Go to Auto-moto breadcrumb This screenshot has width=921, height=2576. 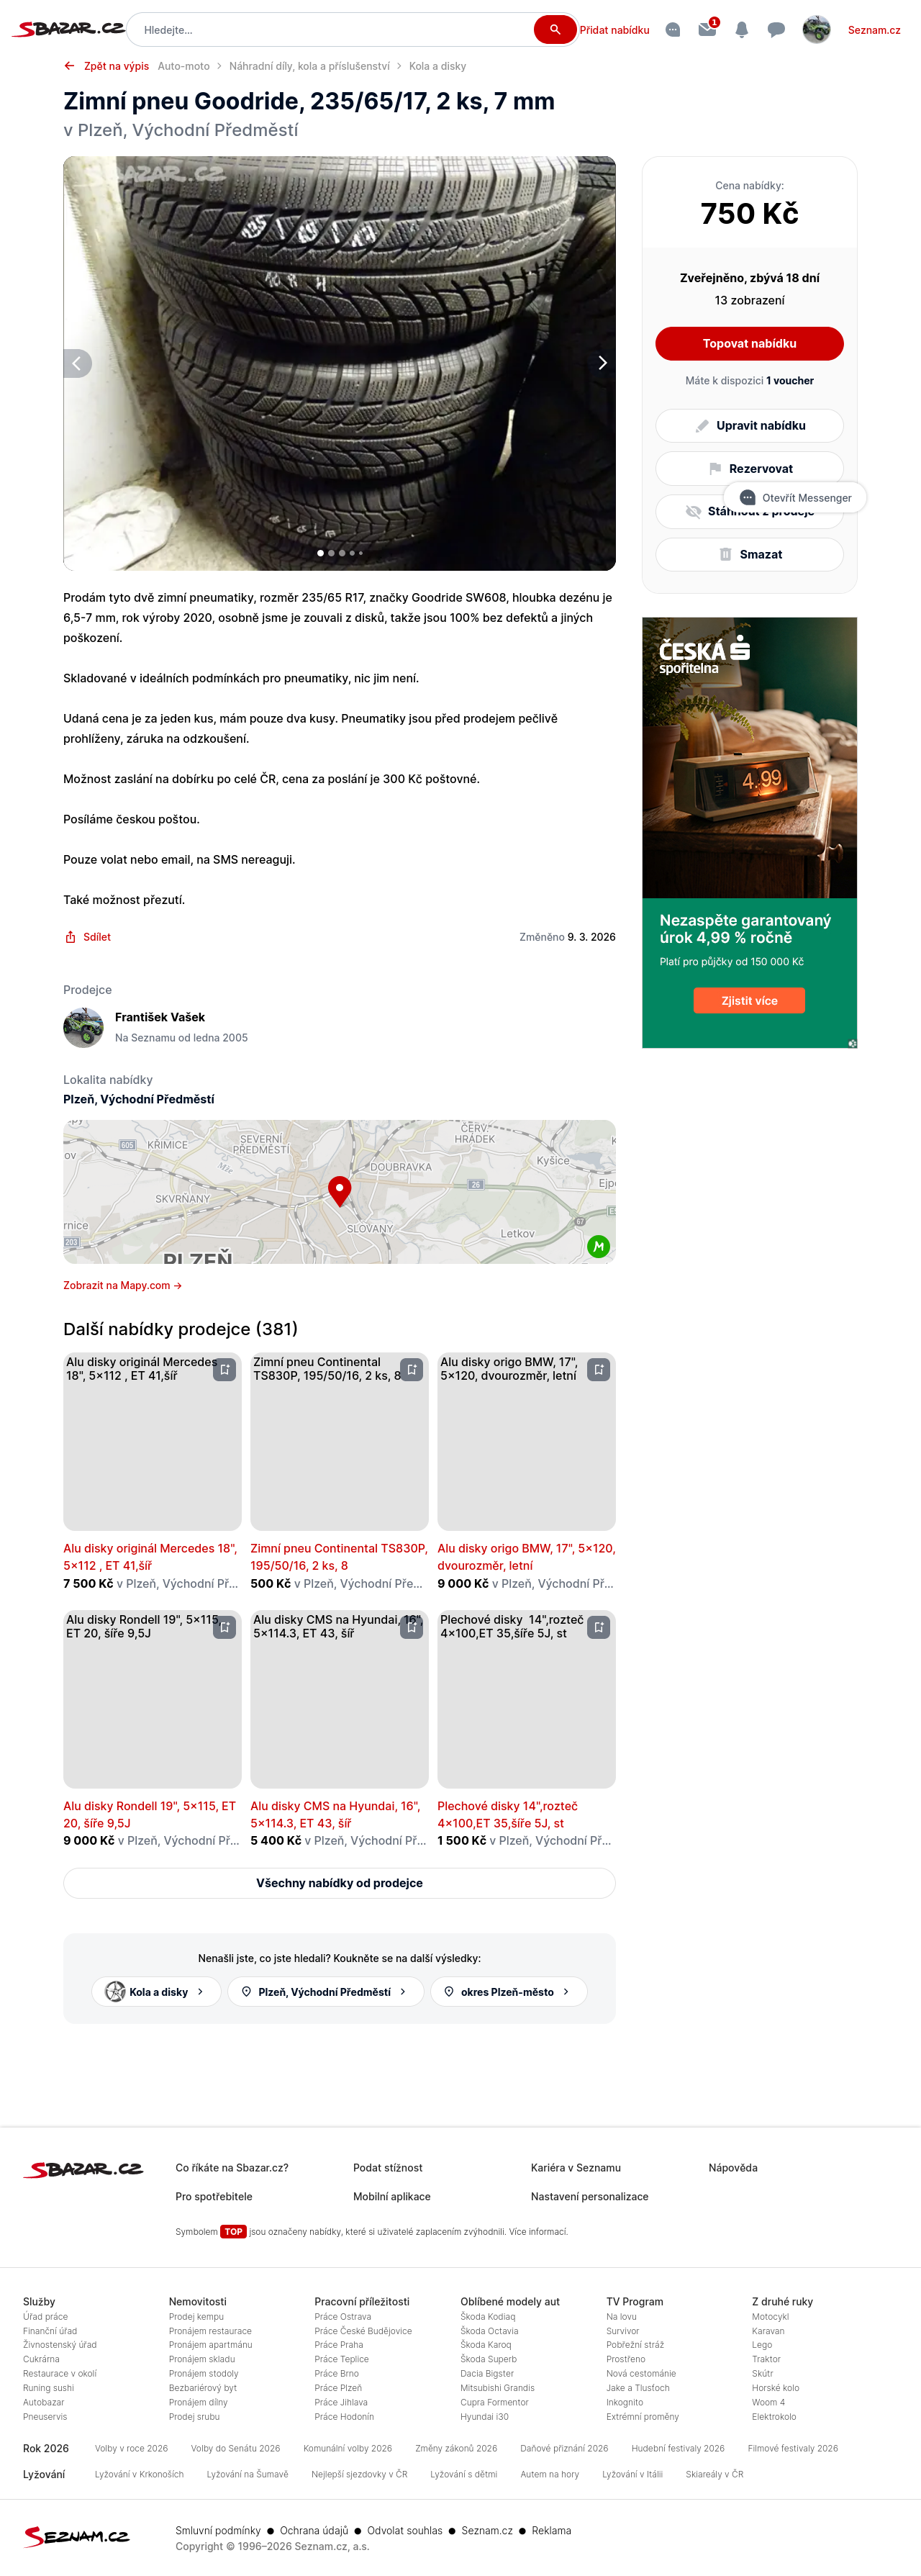point(184,66)
